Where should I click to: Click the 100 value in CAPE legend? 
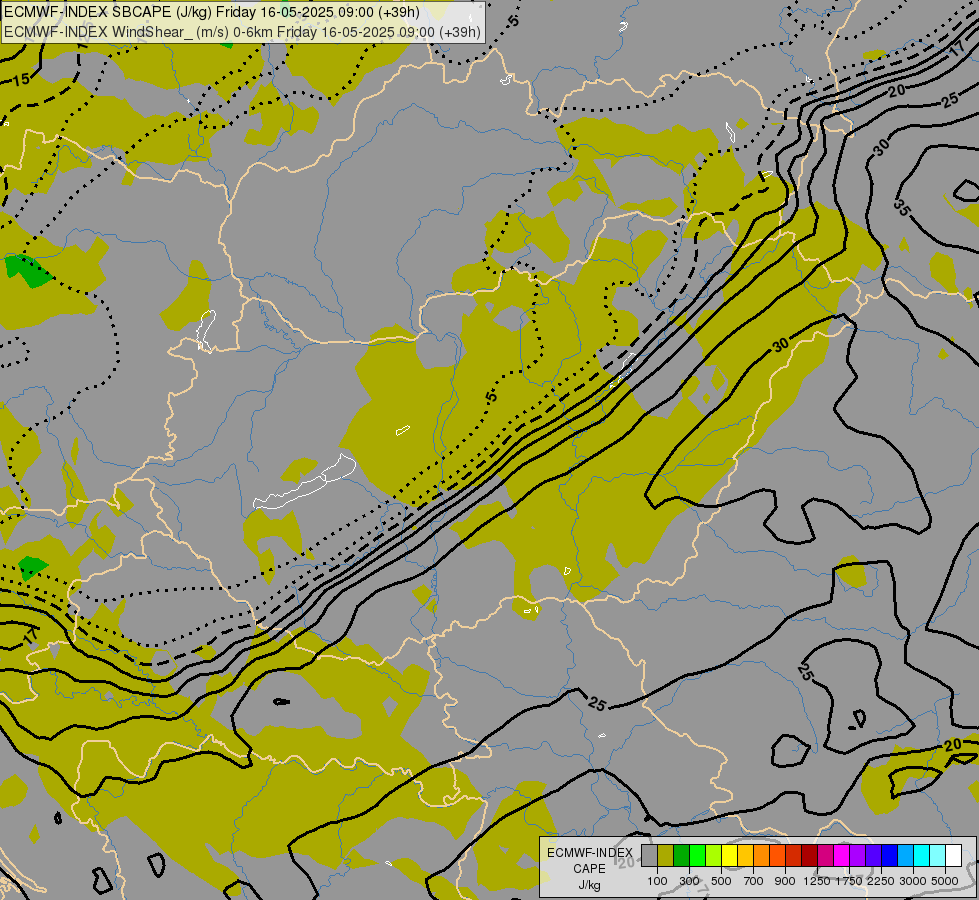[657, 881]
